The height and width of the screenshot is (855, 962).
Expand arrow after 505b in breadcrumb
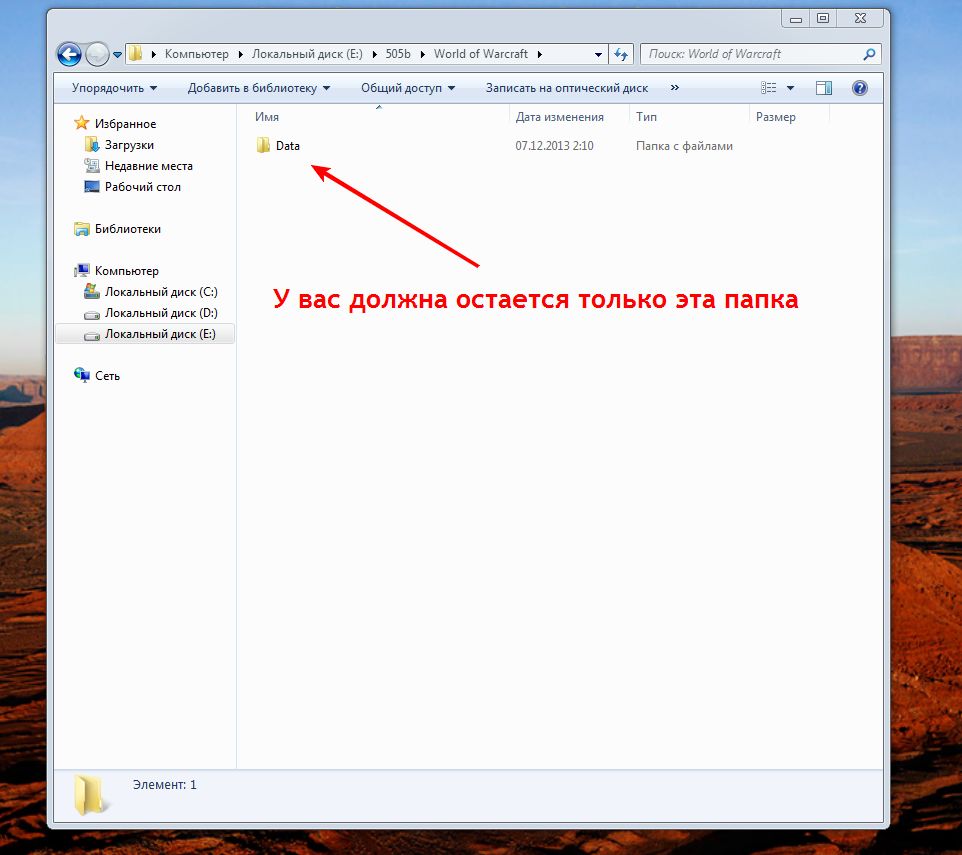pos(422,55)
